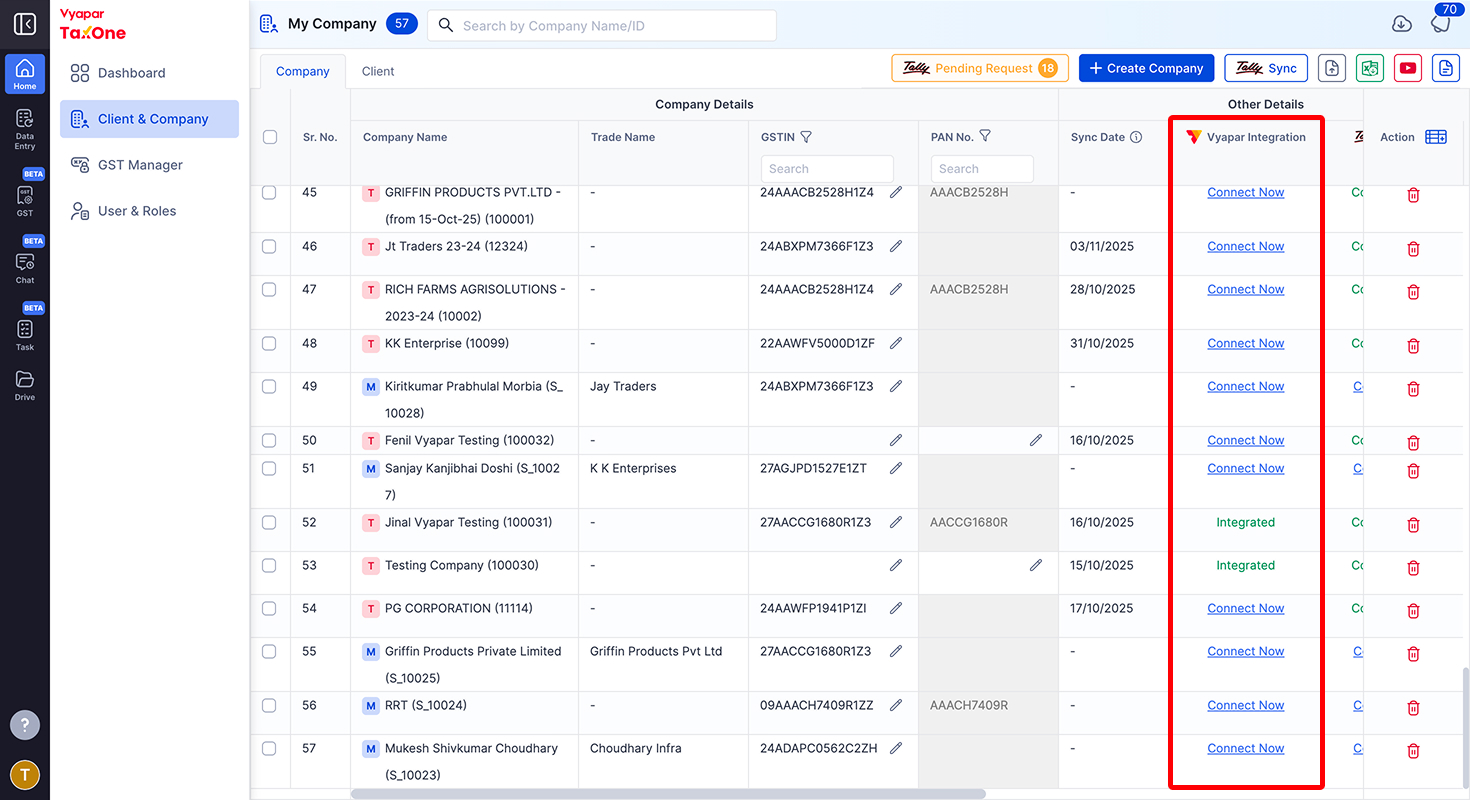The width and height of the screenshot is (1470, 800).
Task: Edit PAN for Testing Company (100030)
Action: tap(1036, 565)
